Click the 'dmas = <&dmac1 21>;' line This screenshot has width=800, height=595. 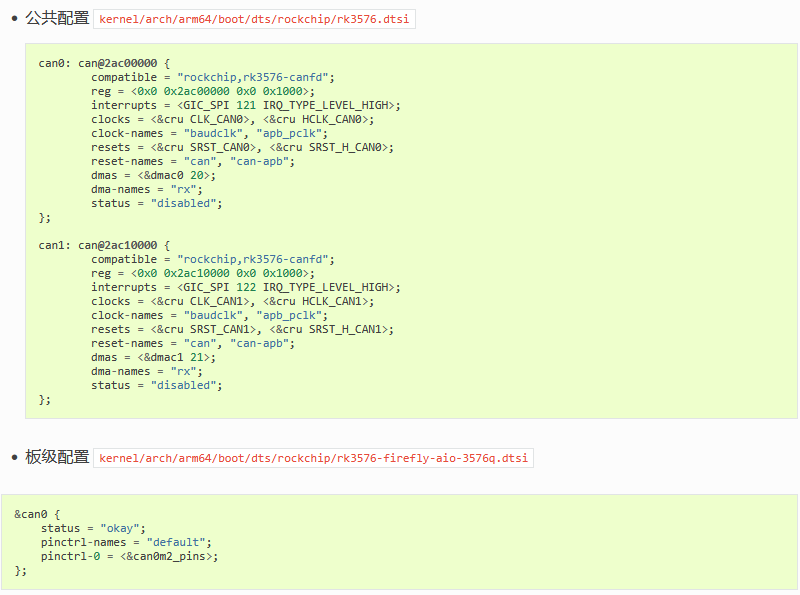[x=154, y=358]
